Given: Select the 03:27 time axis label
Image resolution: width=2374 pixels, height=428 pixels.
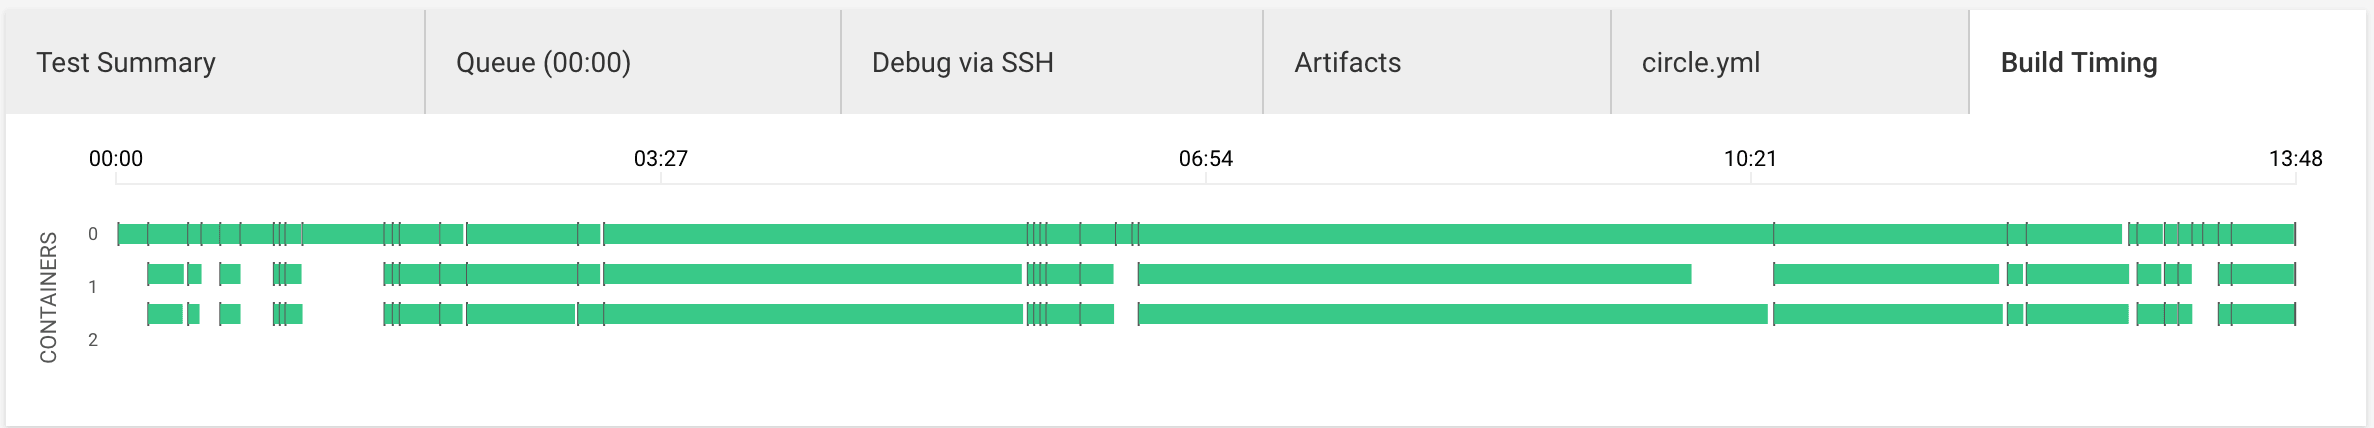Looking at the screenshot, I should pyautogui.click(x=661, y=159).
